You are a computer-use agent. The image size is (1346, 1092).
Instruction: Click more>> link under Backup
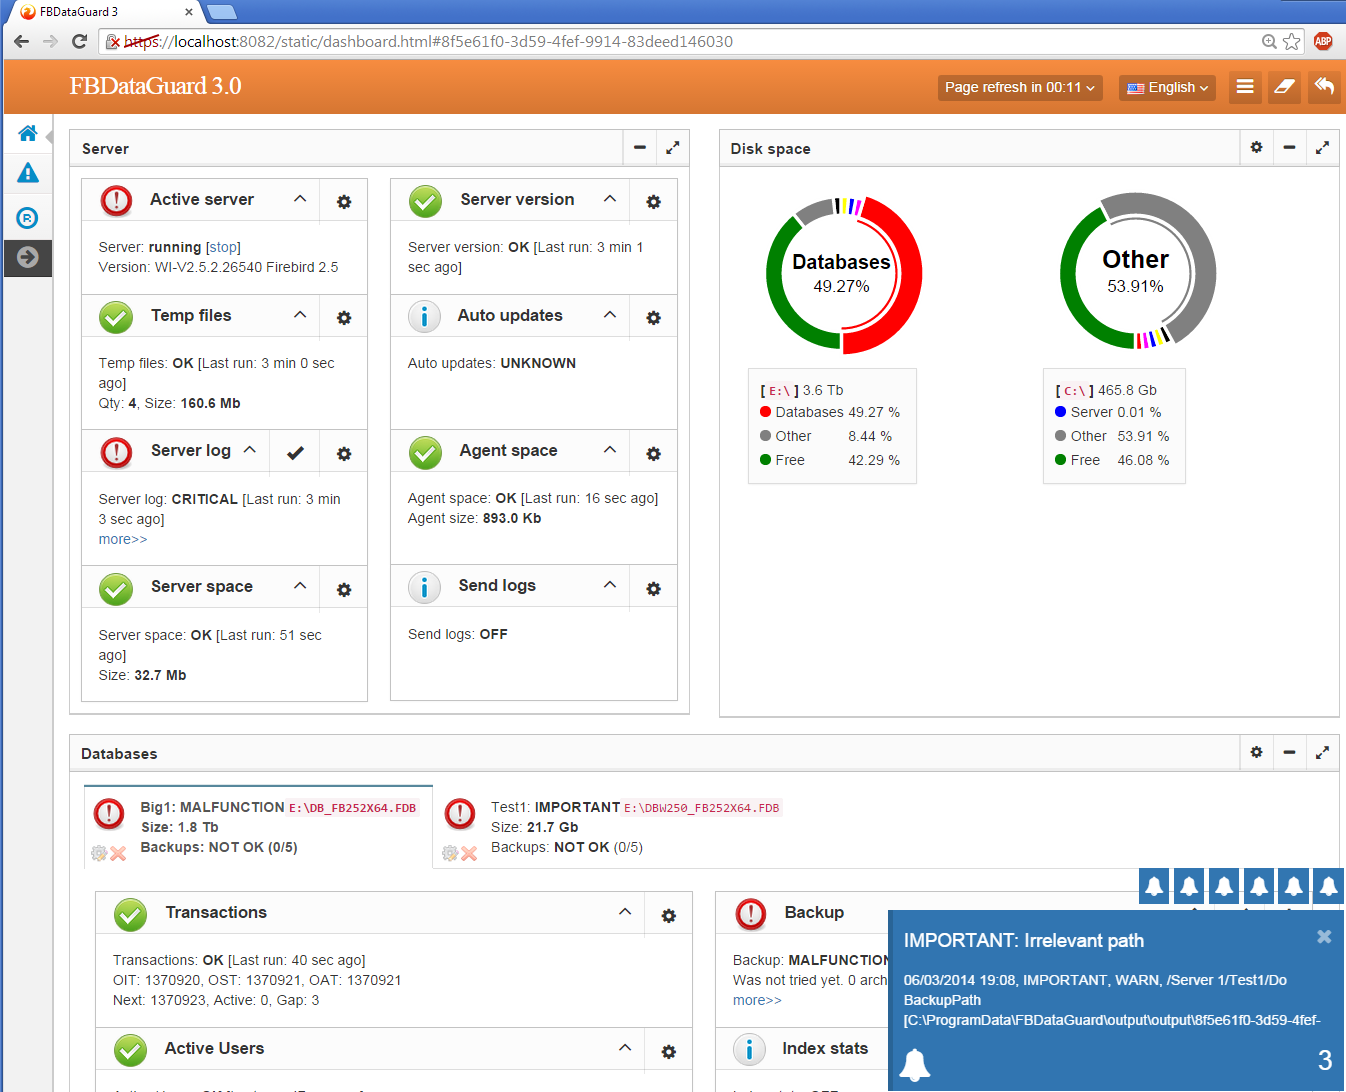757,1000
